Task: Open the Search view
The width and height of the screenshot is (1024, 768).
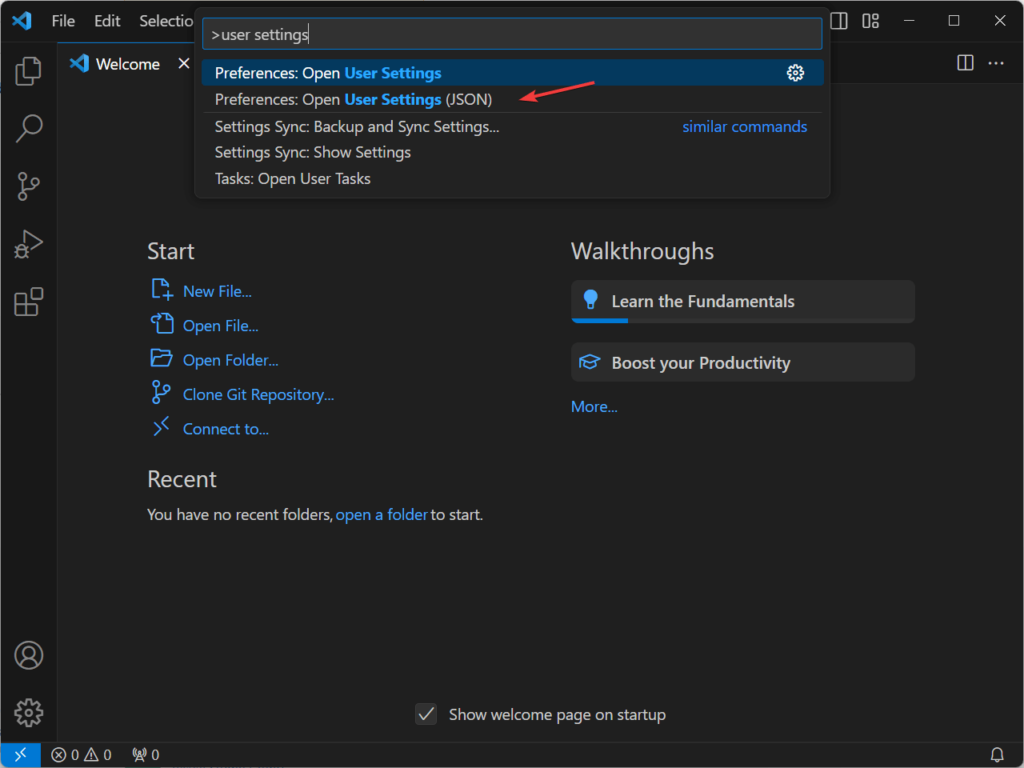Action: pyautogui.click(x=28, y=129)
